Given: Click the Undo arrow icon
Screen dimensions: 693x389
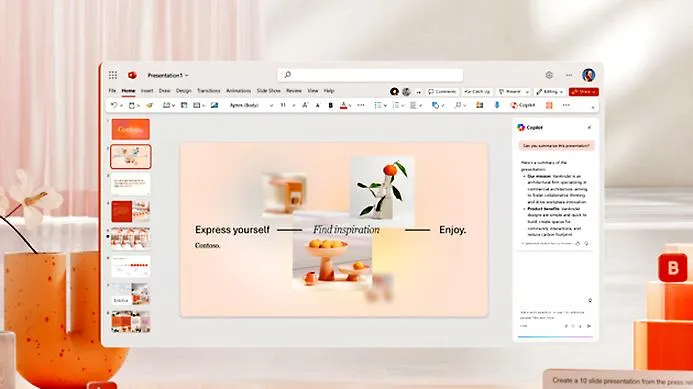Looking at the screenshot, I should (114, 105).
